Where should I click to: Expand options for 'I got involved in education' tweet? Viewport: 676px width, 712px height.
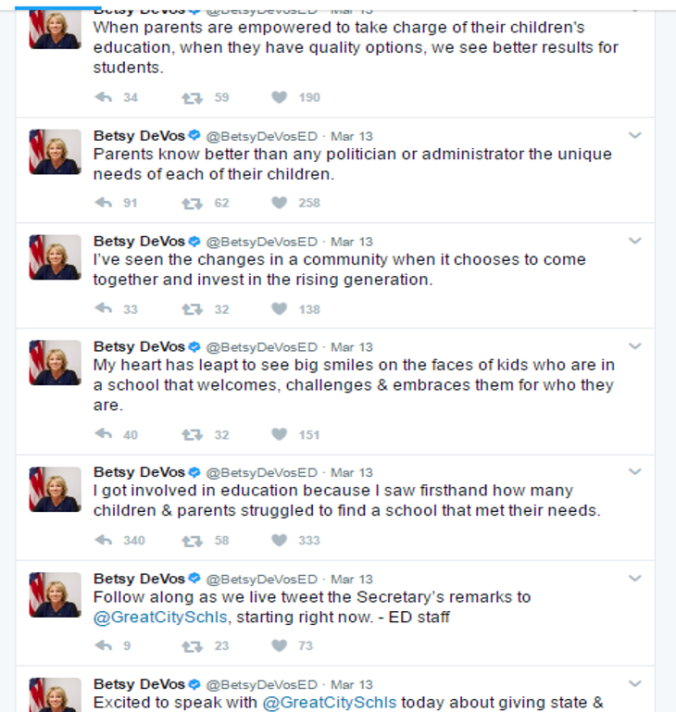[634, 472]
